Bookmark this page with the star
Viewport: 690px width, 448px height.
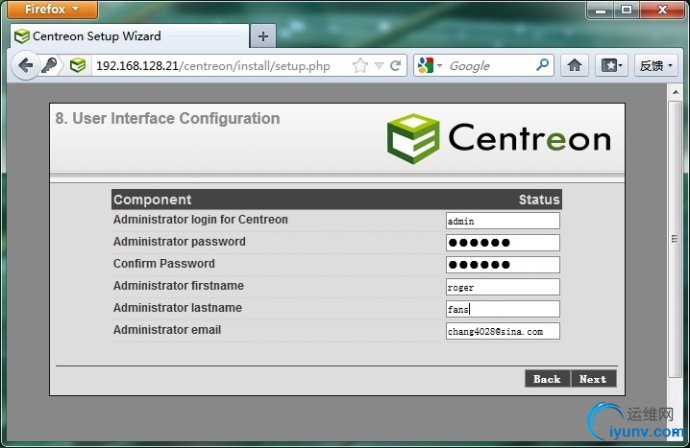(x=360, y=66)
